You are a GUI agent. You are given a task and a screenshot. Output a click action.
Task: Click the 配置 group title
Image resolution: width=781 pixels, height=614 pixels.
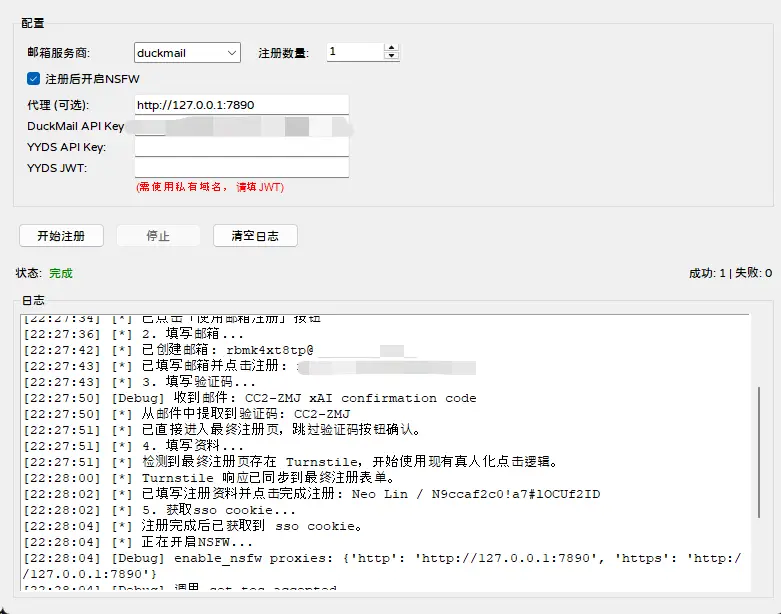33,23
